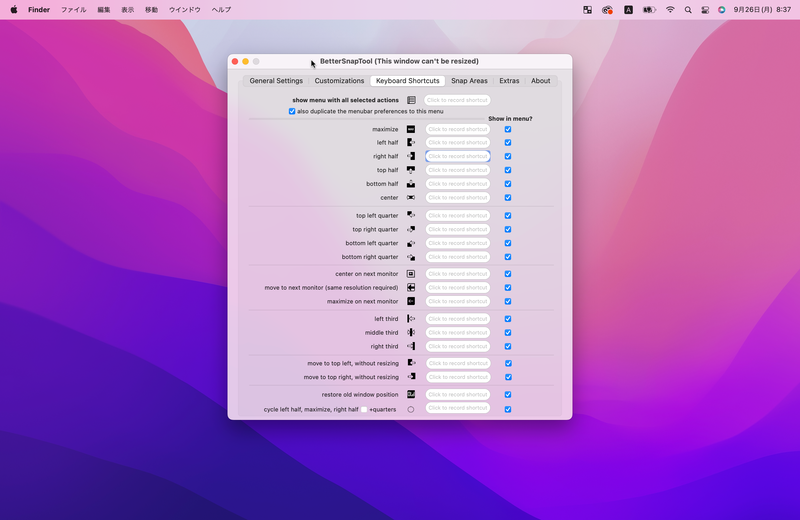The image size is (800, 520).
Task: Toggle show in menu for maximize
Action: (x=508, y=129)
